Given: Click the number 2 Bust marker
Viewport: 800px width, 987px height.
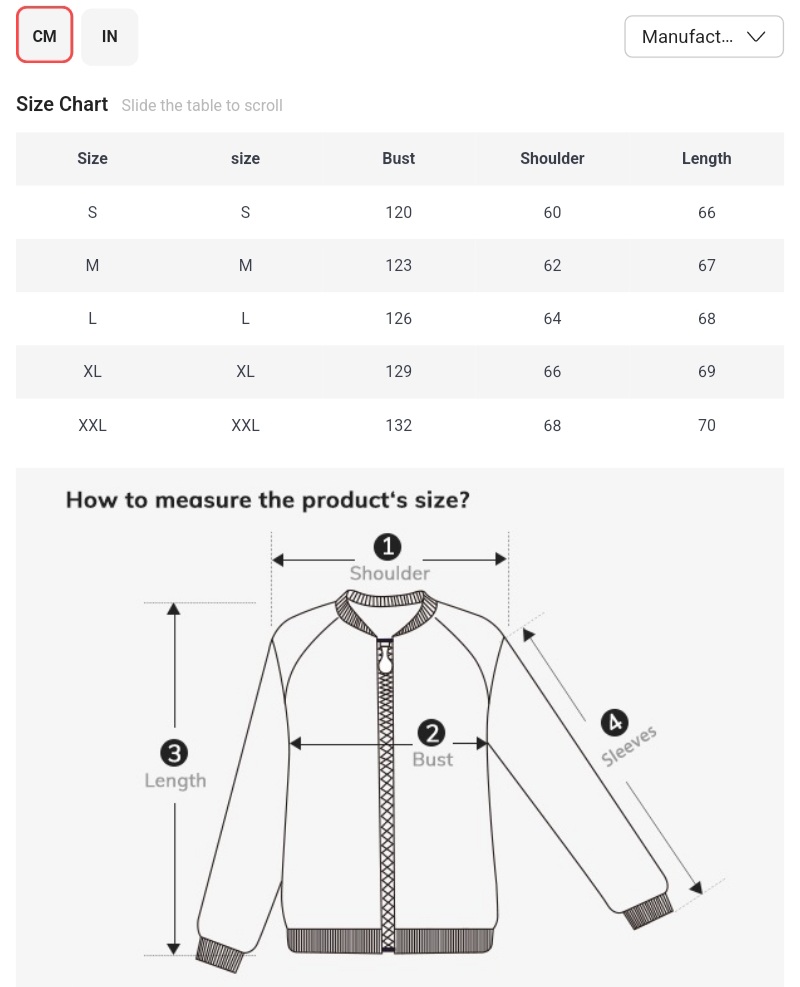Looking at the screenshot, I should pos(431,733).
